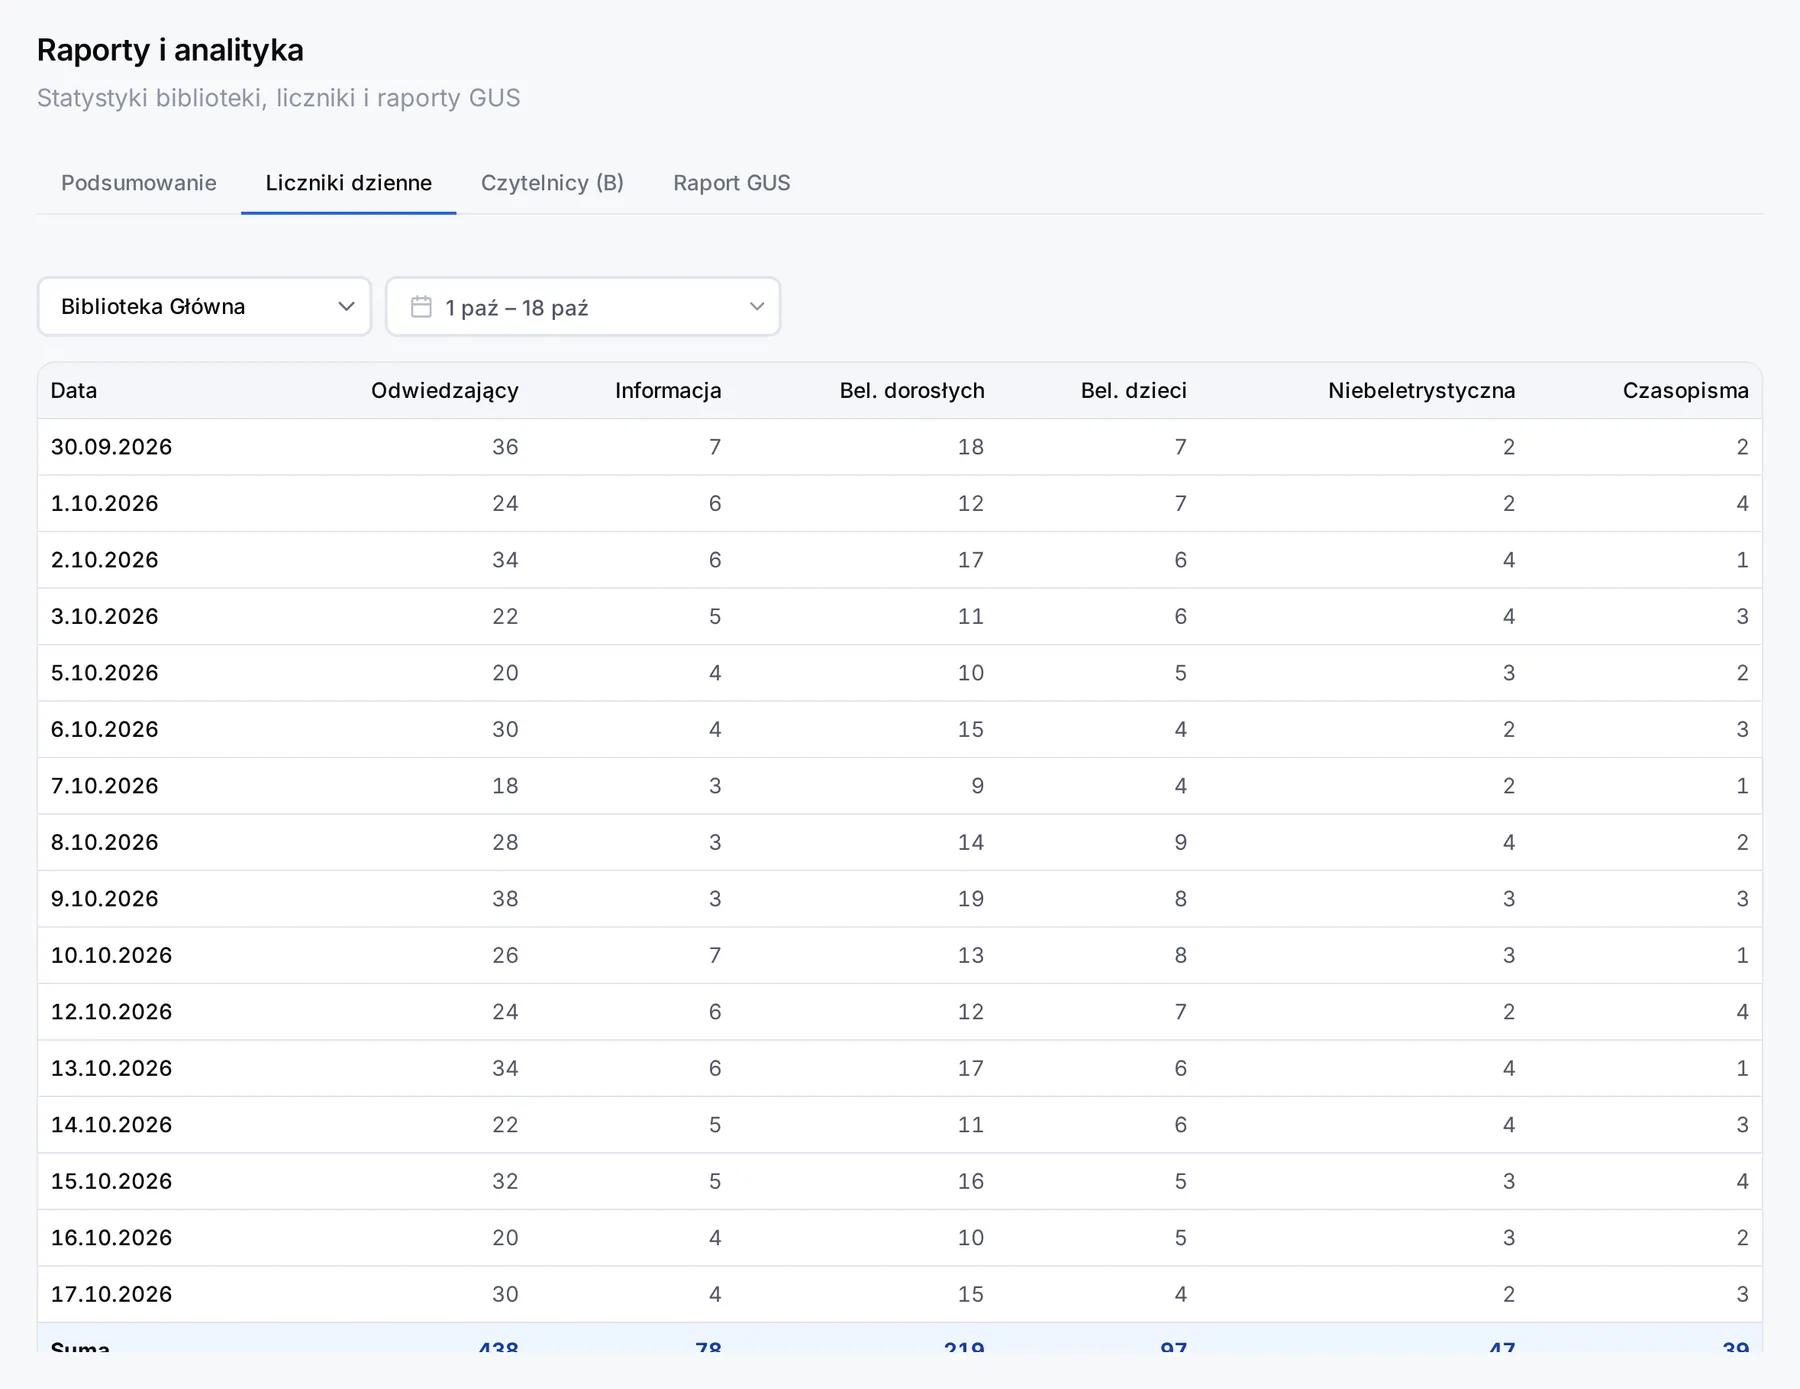Viewport: 1800px width, 1389px height.
Task: Click the Czasopisma column header
Action: (1686, 391)
